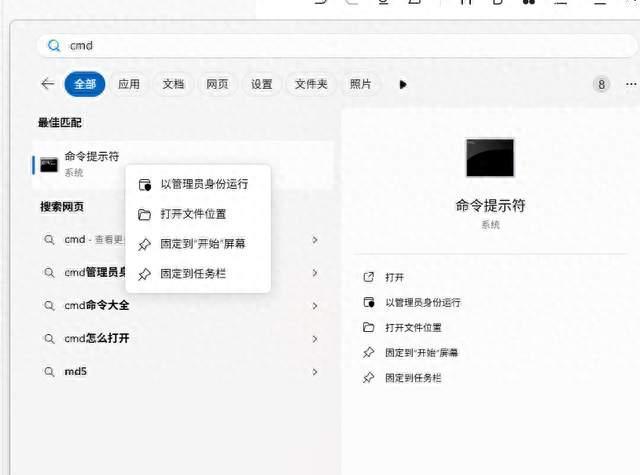The image size is (640, 475).
Task: Select the md5 web suggestion
Action: pyautogui.click(x=183, y=371)
